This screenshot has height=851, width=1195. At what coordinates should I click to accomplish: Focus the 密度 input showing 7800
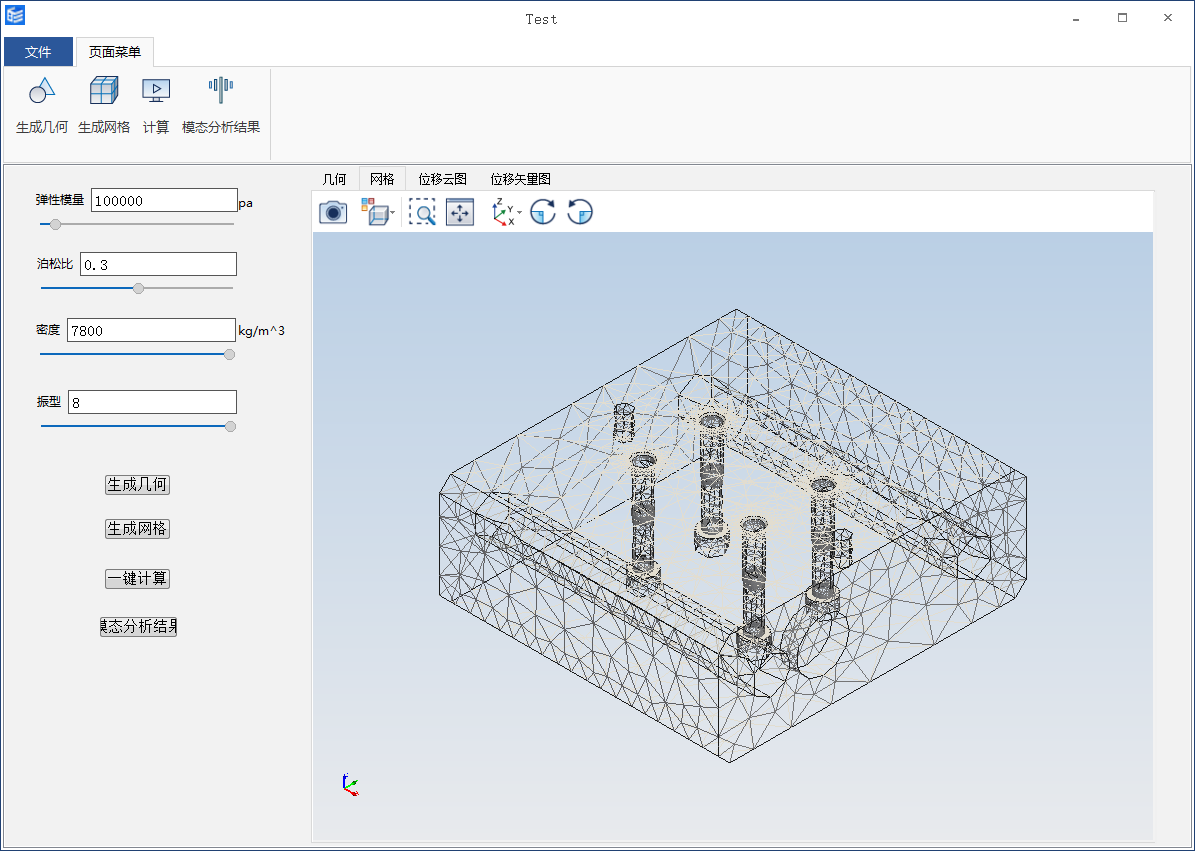click(x=152, y=330)
